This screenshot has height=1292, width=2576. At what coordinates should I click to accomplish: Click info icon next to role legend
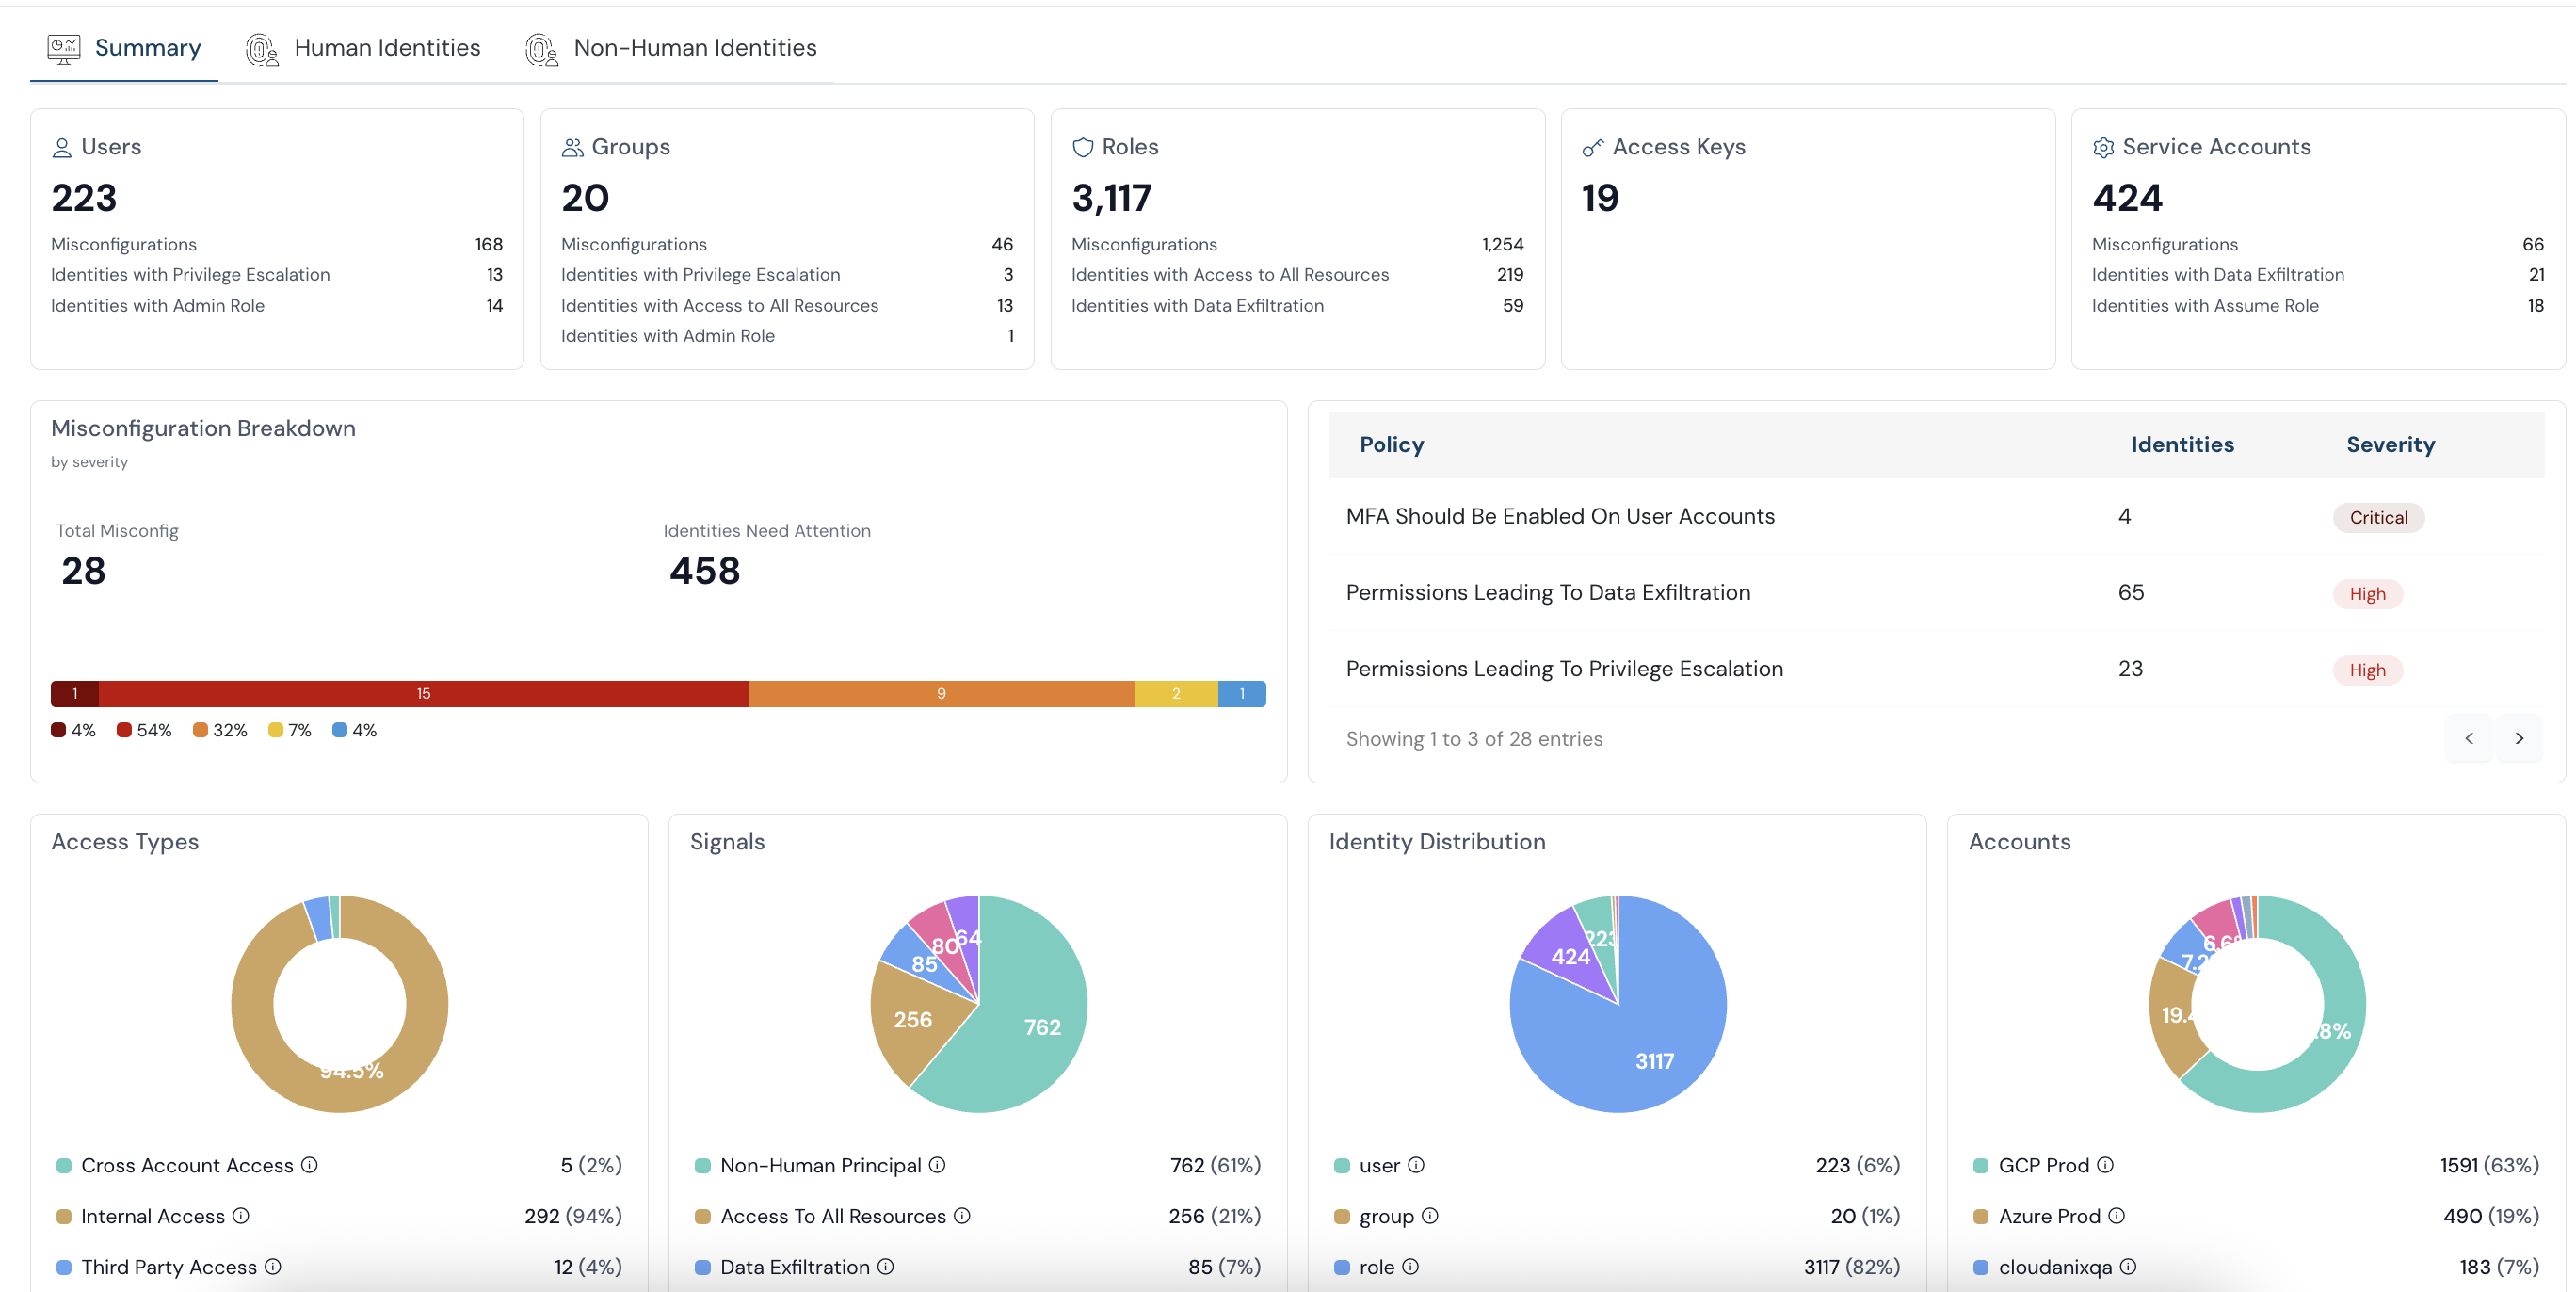pyautogui.click(x=1410, y=1266)
